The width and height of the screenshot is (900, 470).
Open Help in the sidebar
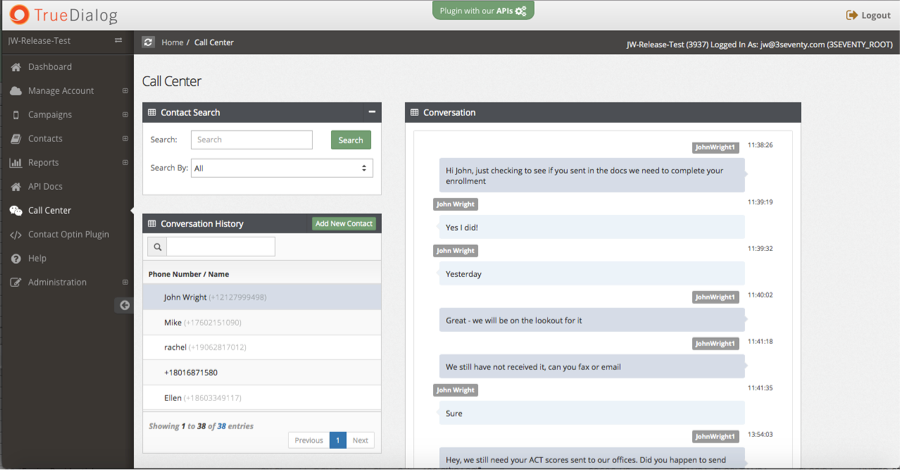pos(37,259)
